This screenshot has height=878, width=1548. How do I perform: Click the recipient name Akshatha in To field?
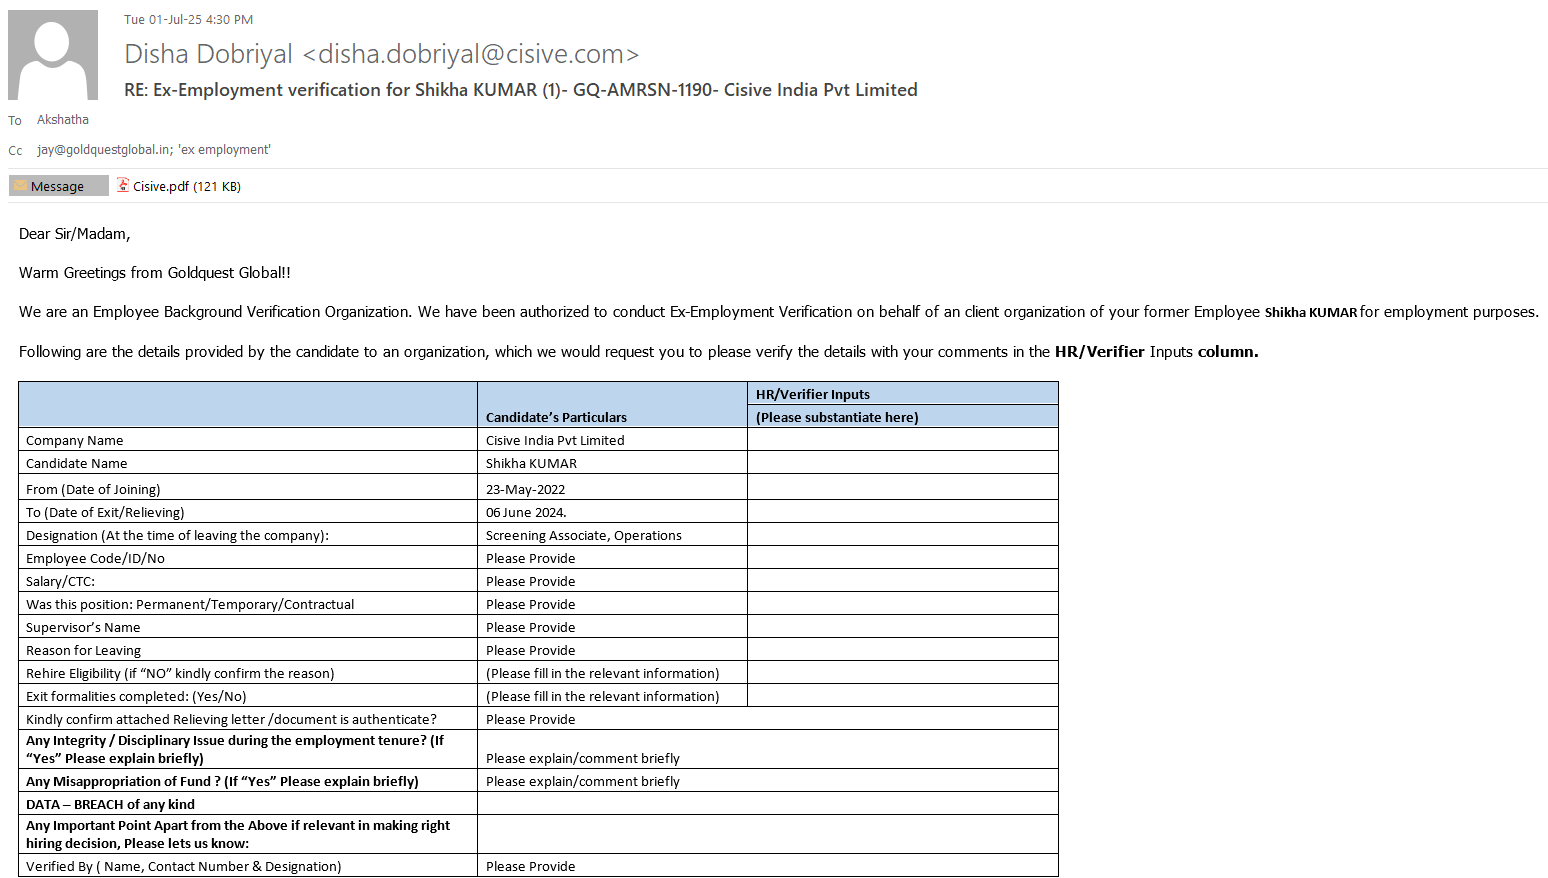[63, 120]
